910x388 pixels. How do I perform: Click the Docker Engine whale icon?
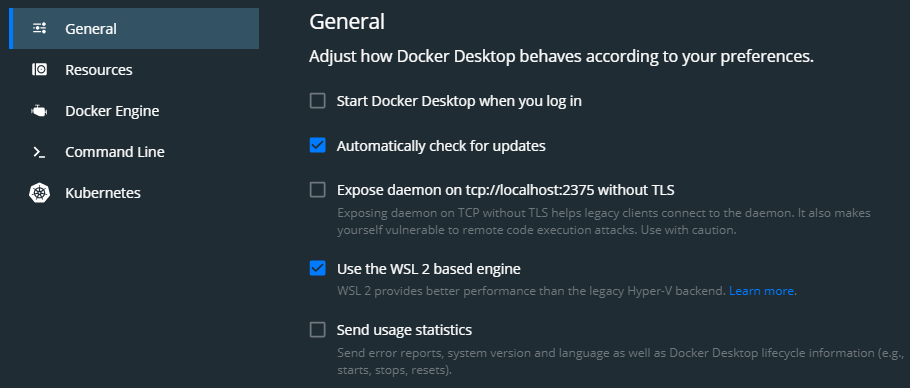39,111
